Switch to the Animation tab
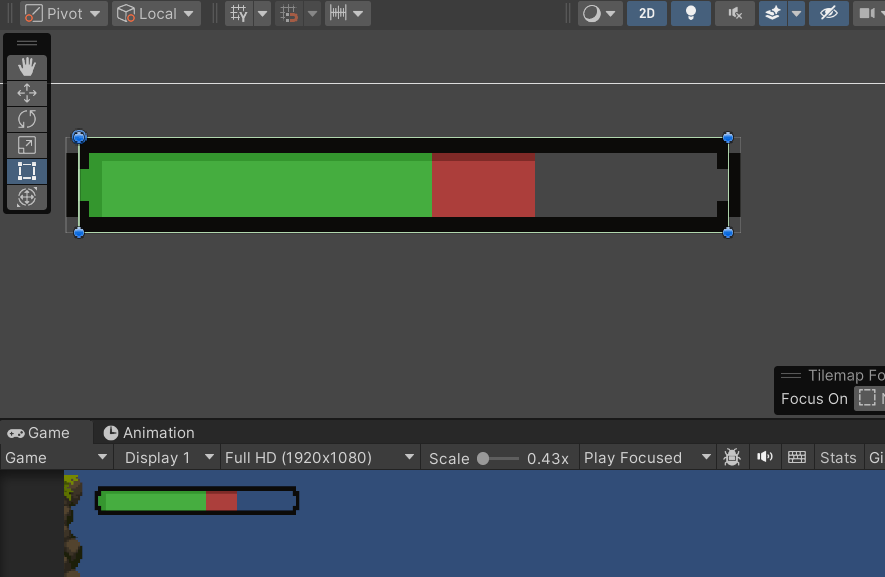The image size is (885, 577). point(150,433)
